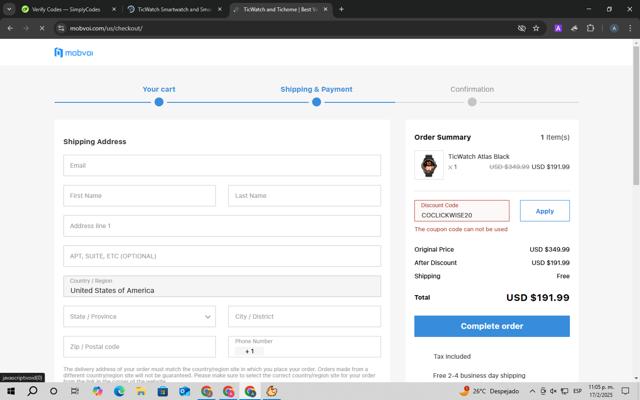This screenshot has height=400, width=640.
Task: Open Microsoft Store from taskbar
Action: tap(162, 391)
